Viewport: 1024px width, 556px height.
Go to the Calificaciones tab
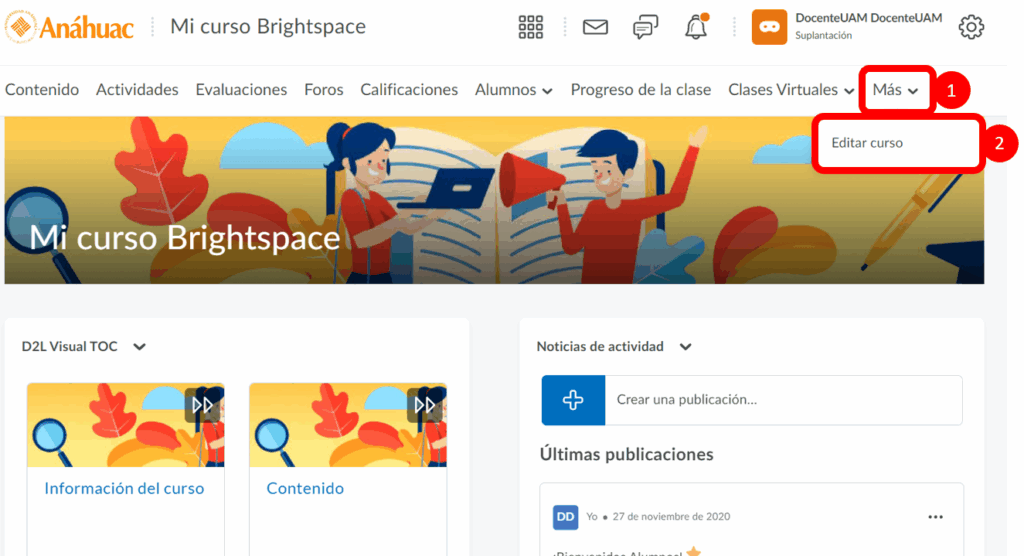[x=409, y=90]
